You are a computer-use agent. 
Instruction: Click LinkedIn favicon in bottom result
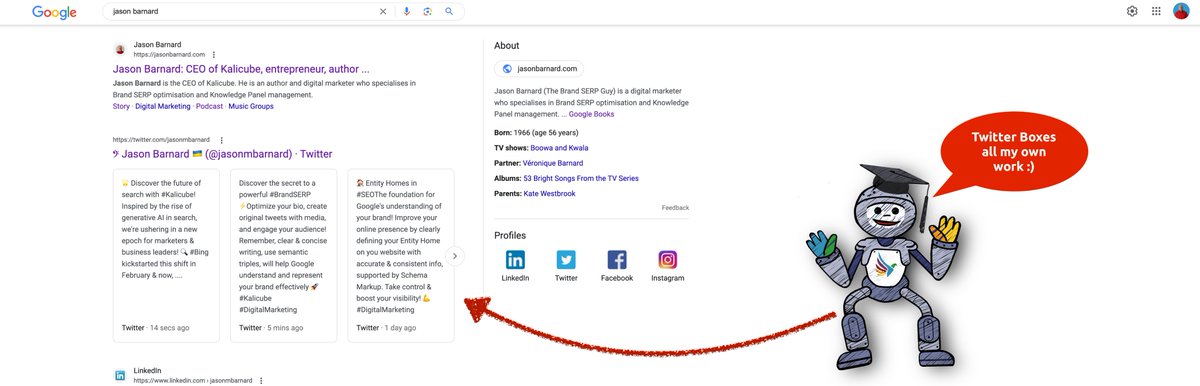120,376
